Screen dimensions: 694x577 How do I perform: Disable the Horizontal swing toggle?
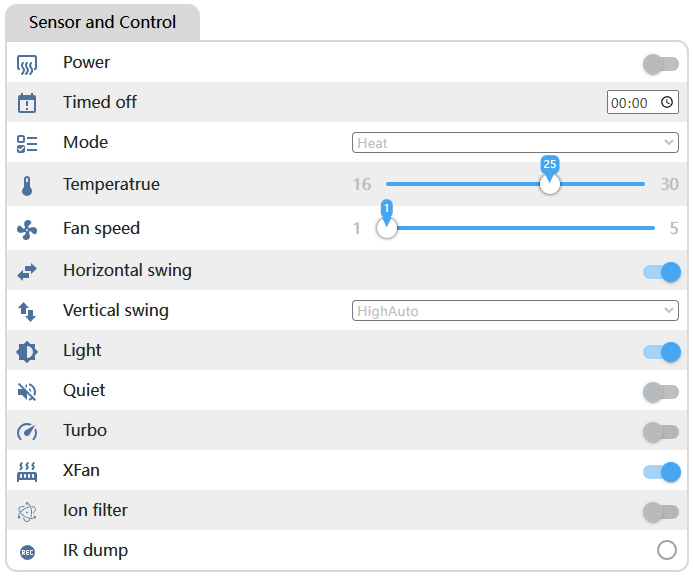tap(662, 271)
